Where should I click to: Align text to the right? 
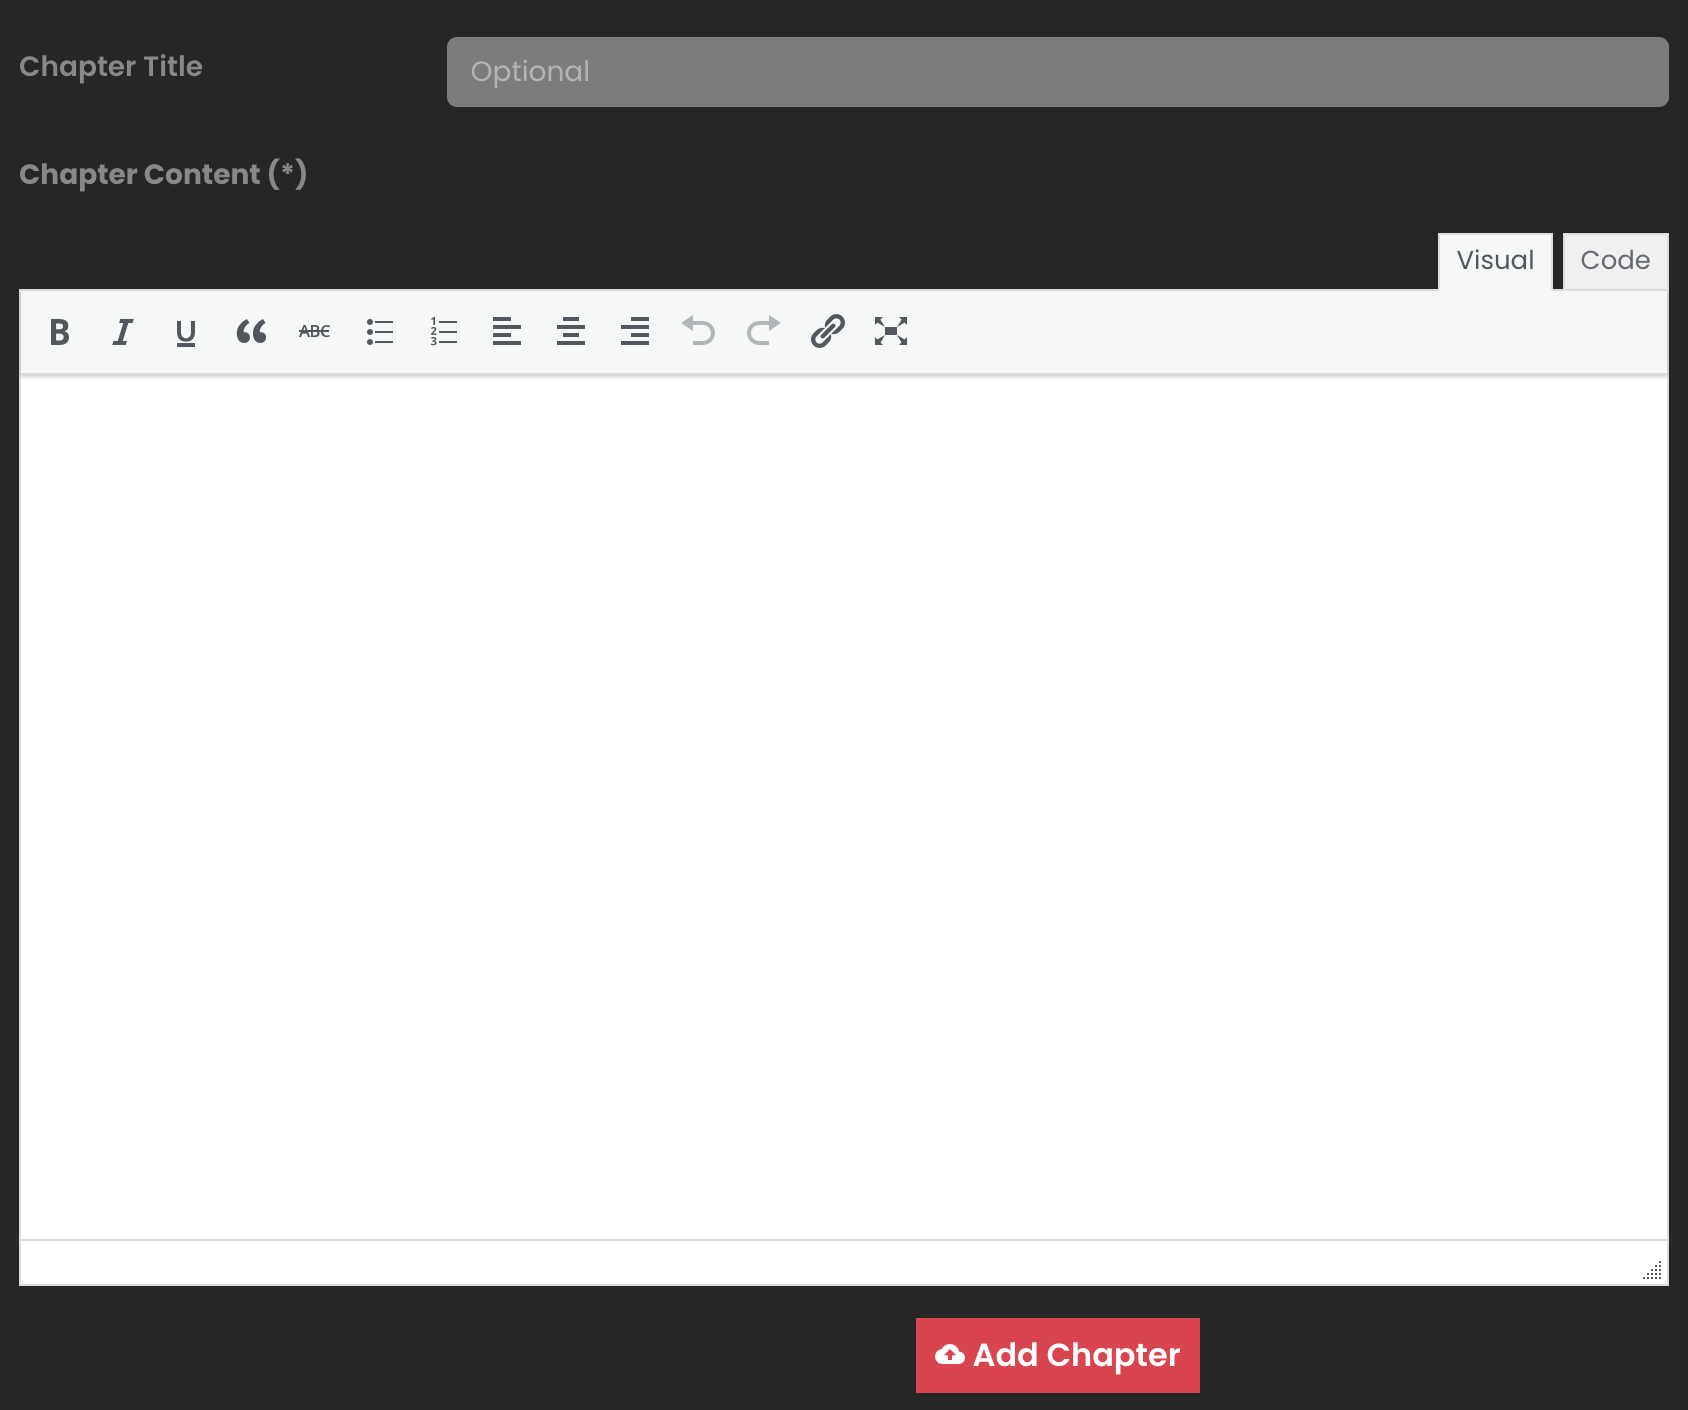click(x=634, y=331)
